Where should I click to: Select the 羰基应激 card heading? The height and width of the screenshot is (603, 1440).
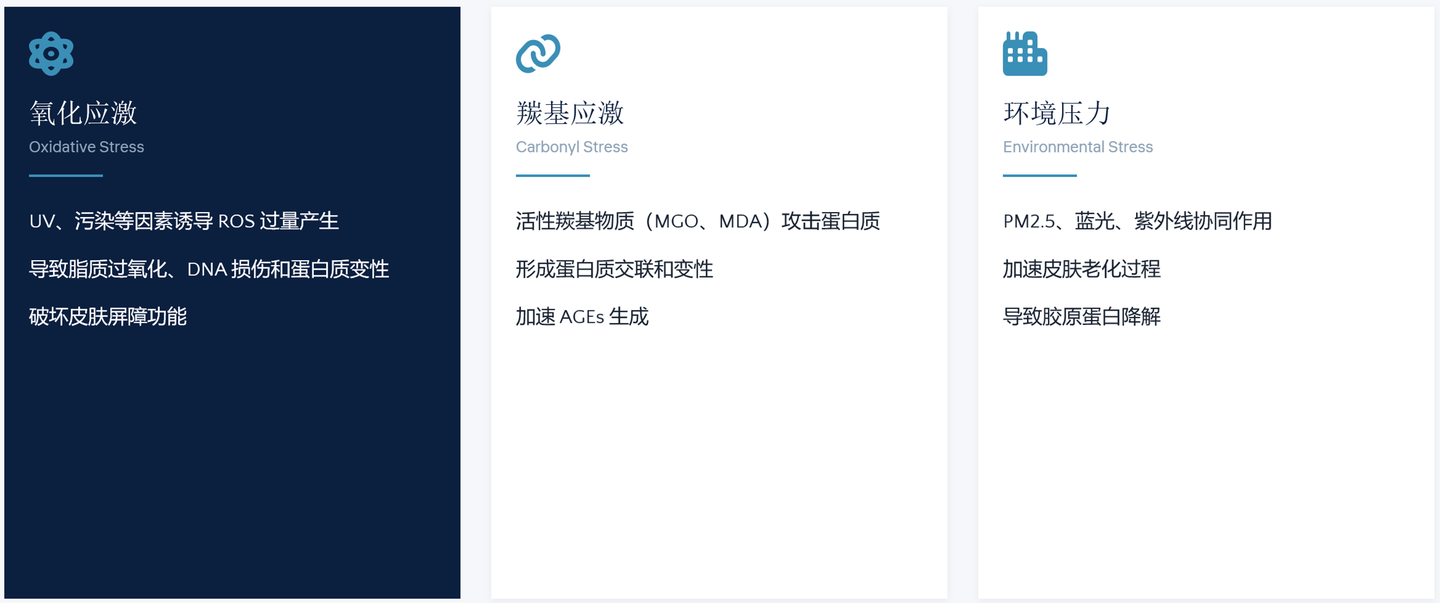tap(570, 113)
